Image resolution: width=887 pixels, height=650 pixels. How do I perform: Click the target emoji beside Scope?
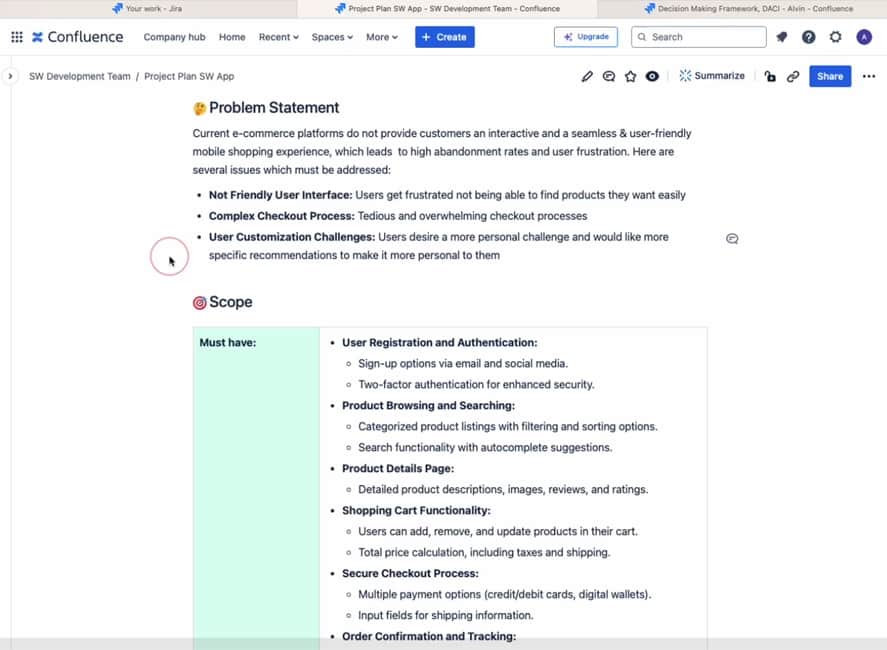point(200,303)
